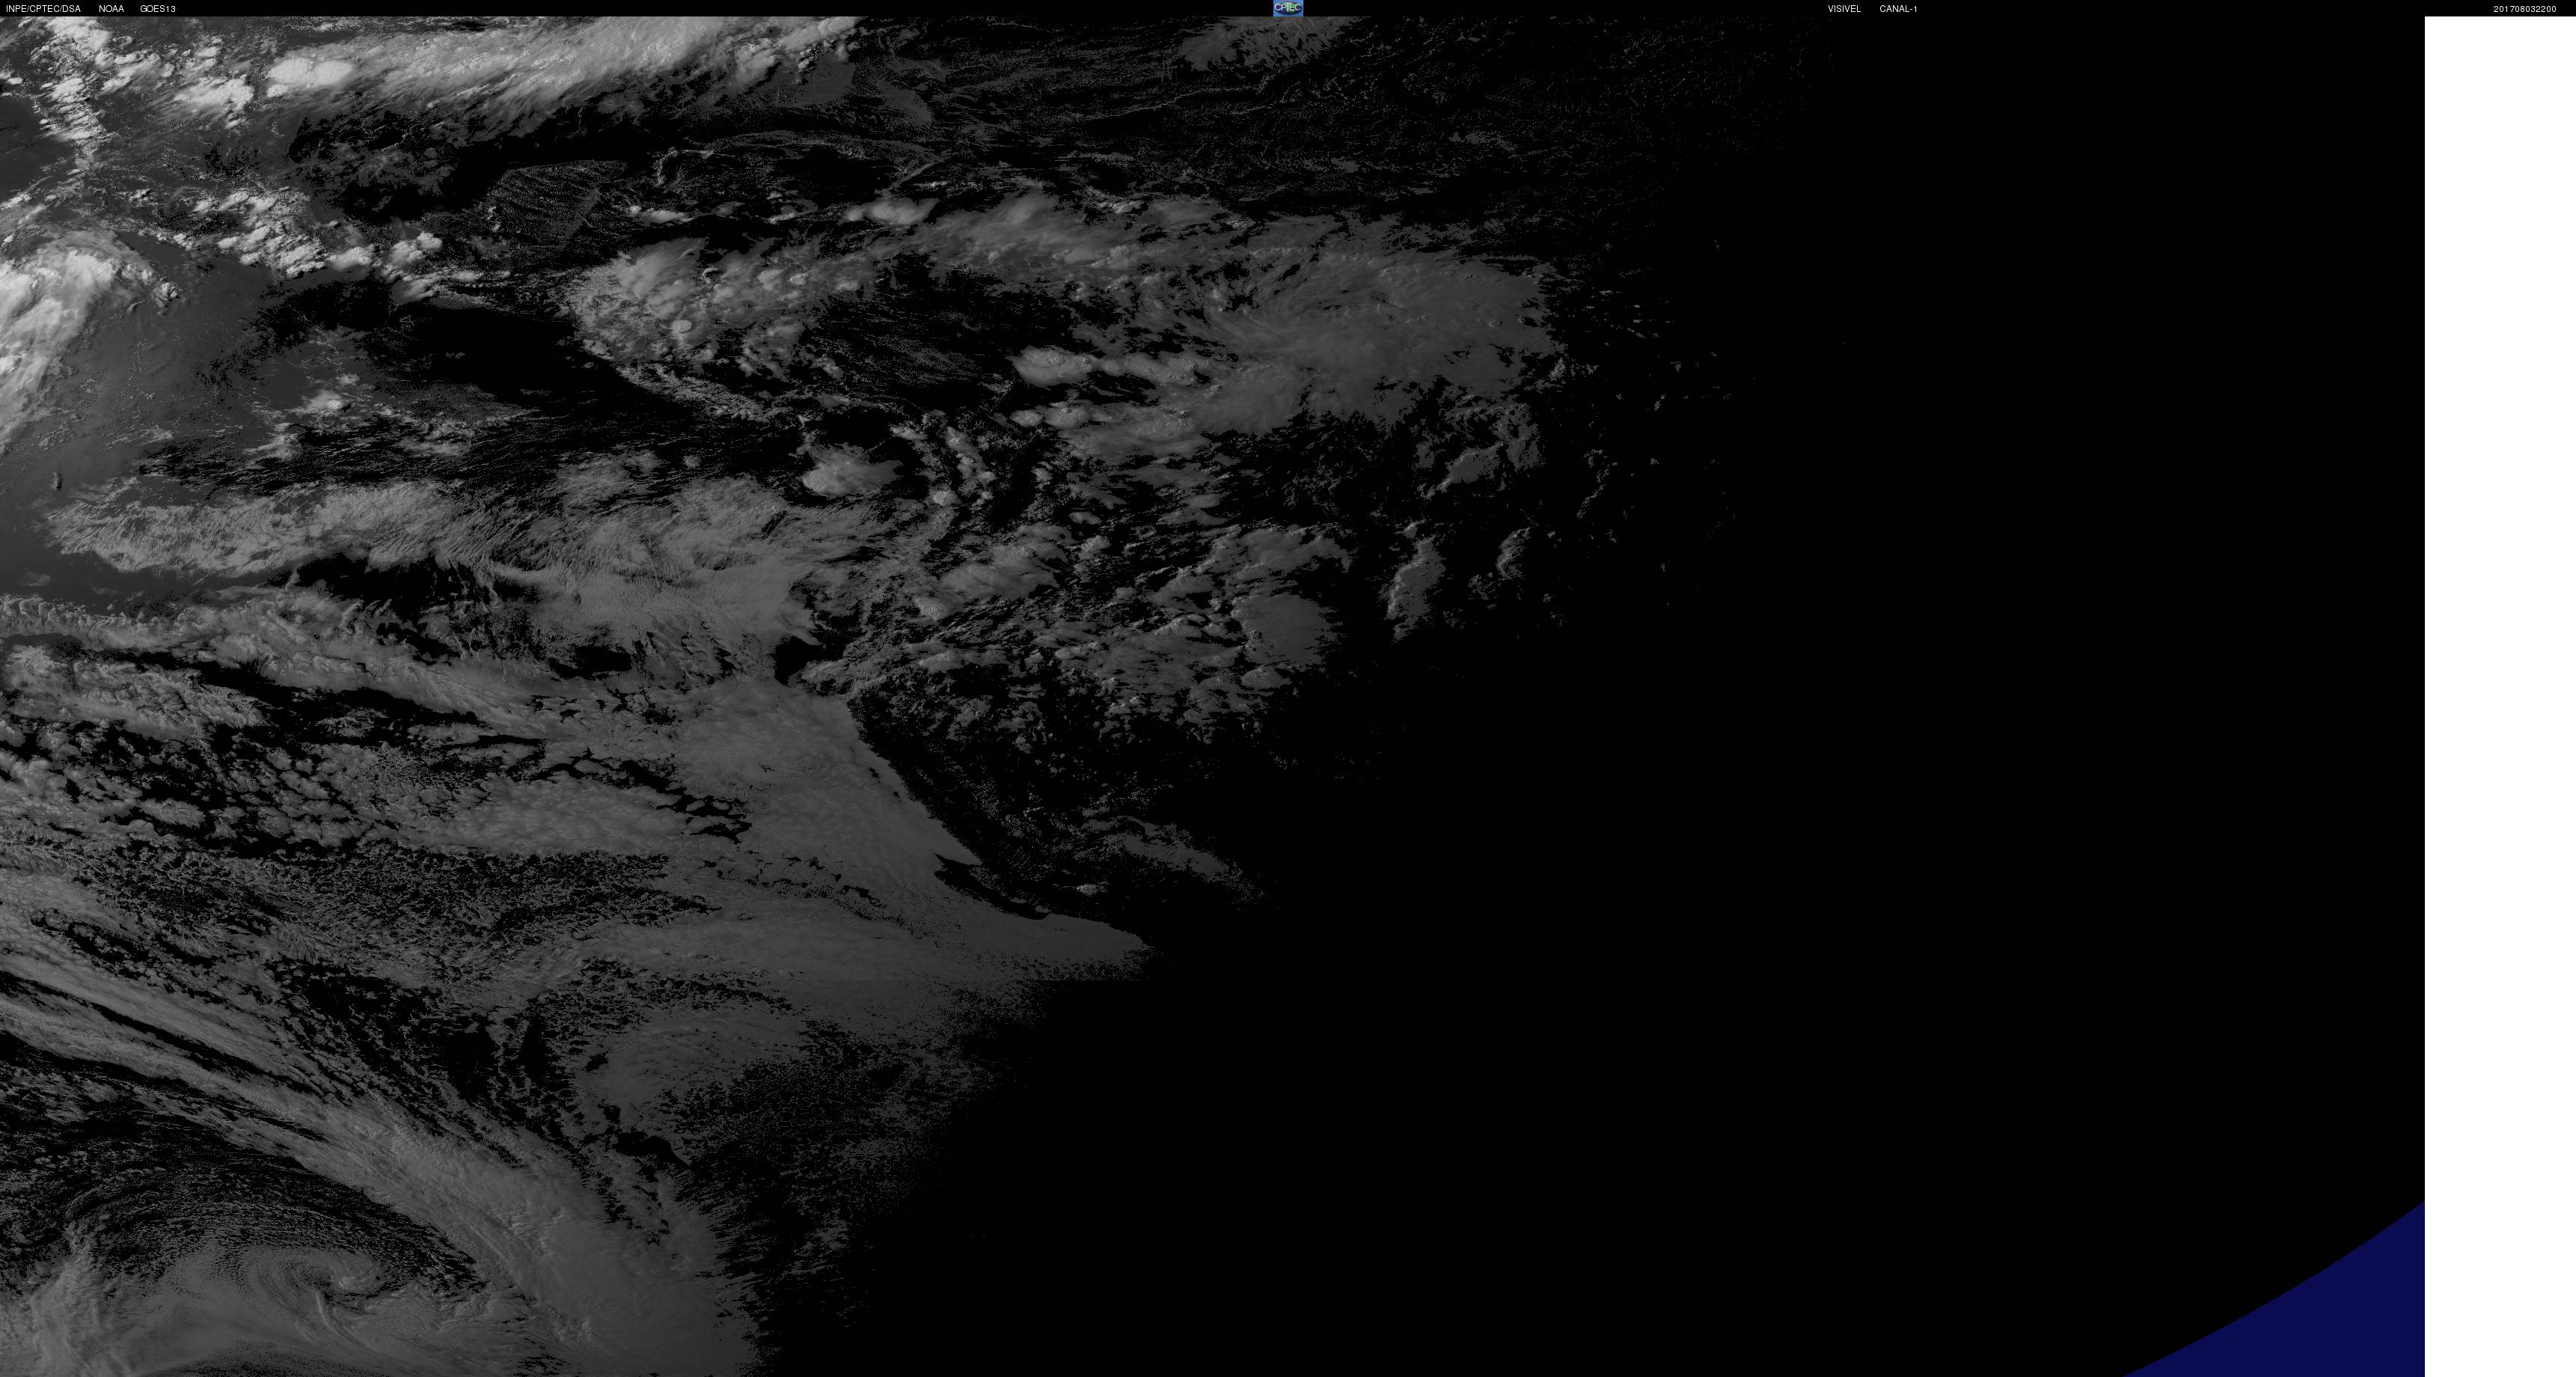This screenshot has height=1377, width=2576.
Task: Click the black header bar's empty area
Action: point(700,8)
